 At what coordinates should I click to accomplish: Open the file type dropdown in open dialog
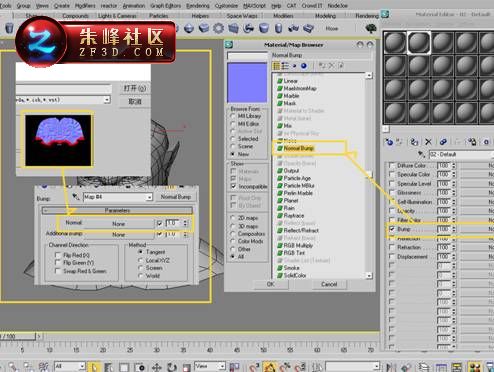coord(107,99)
